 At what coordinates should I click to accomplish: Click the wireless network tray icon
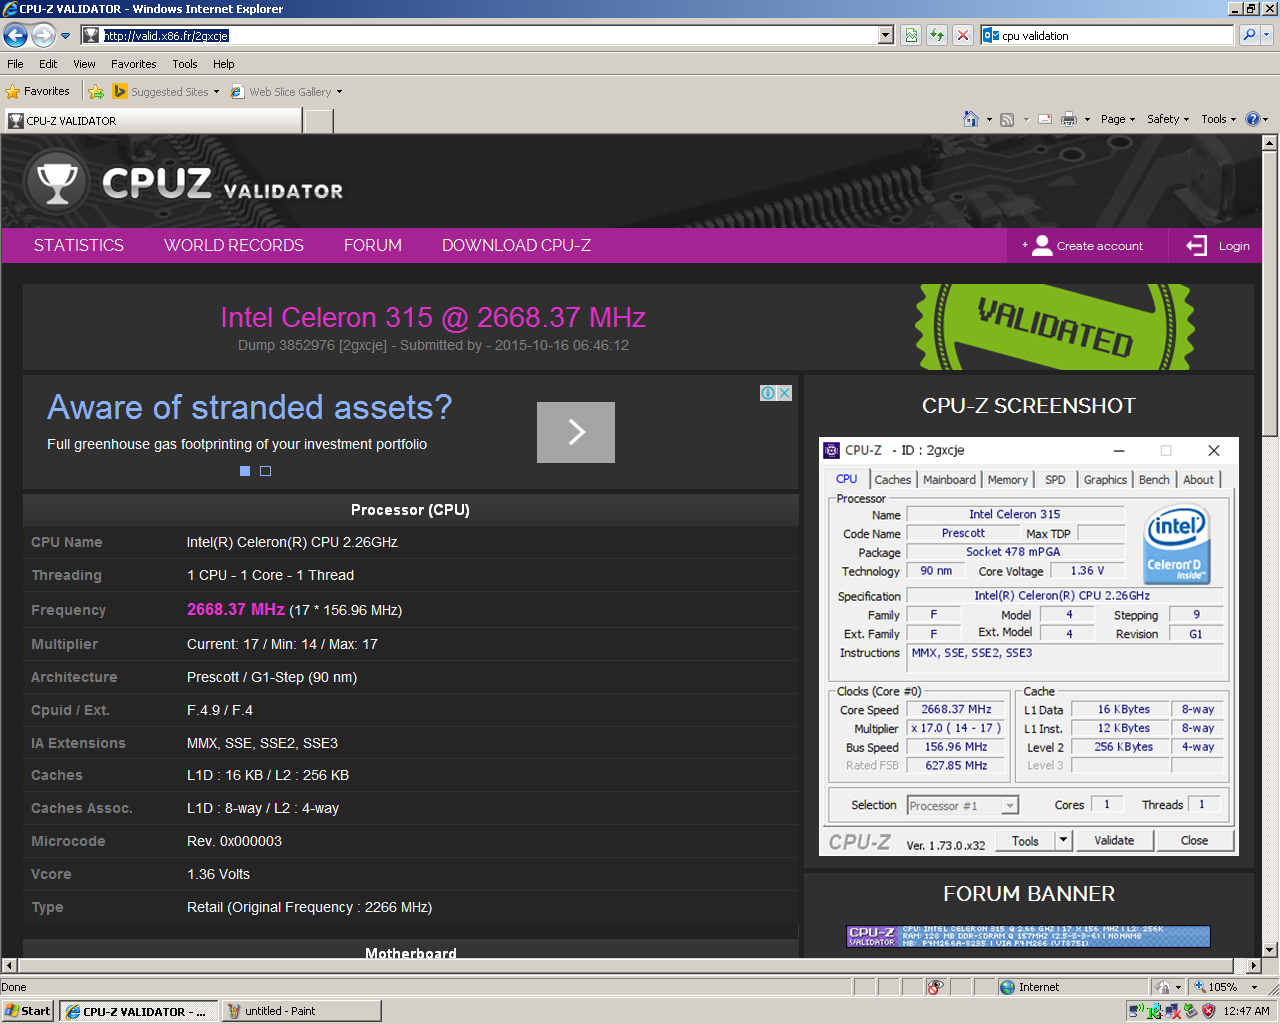pyautogui.click(x=1136, y=1011)
